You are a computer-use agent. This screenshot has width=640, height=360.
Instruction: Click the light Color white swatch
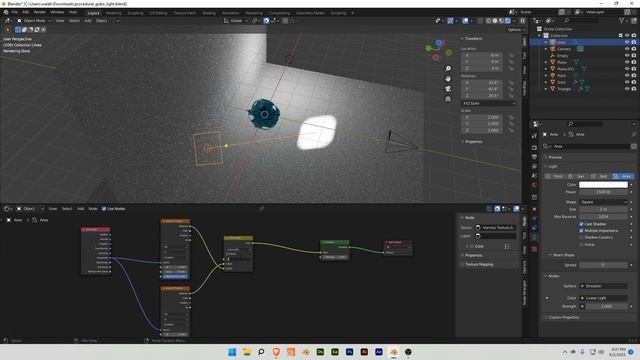click(x=603, y=185)
